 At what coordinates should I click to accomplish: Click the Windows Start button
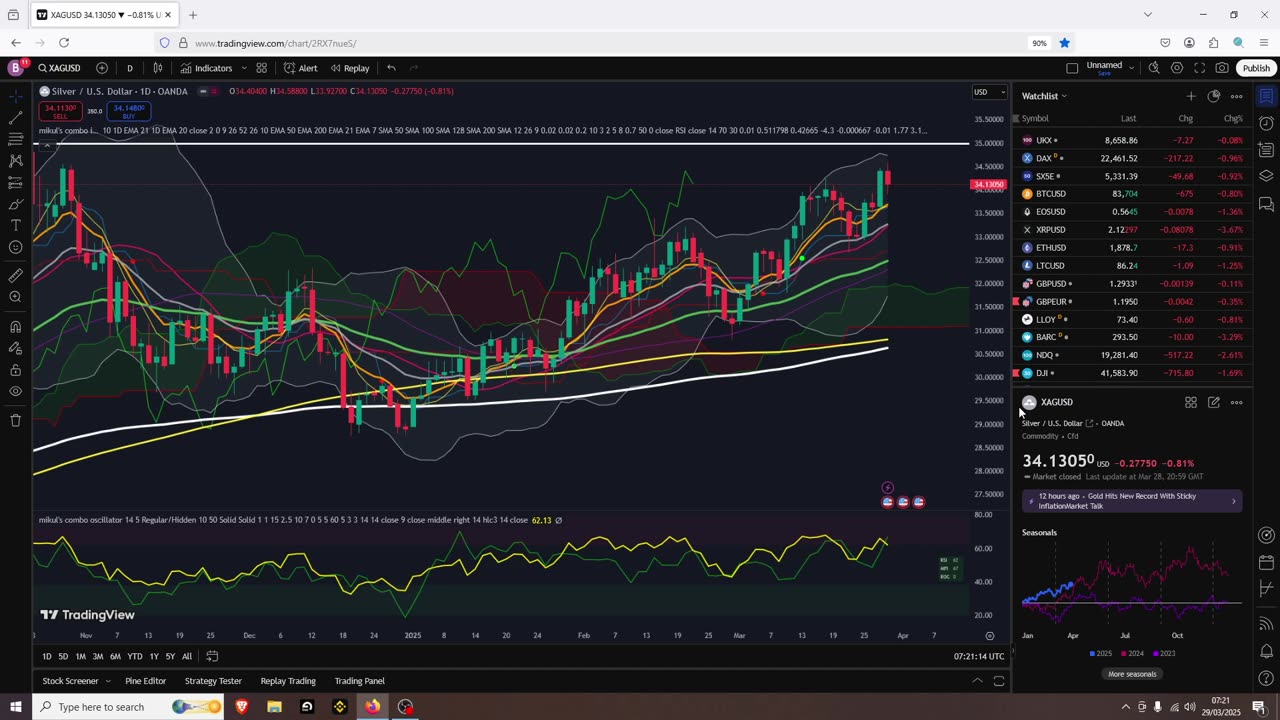[16, 707]
